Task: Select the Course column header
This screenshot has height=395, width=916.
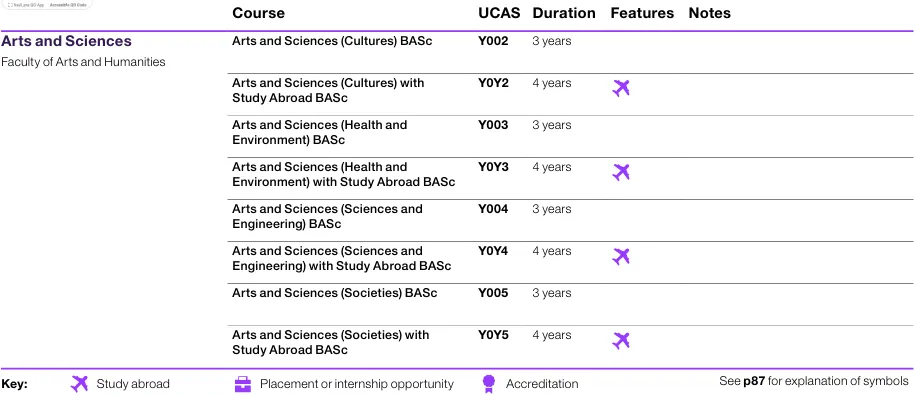Action: click(258, 13)
